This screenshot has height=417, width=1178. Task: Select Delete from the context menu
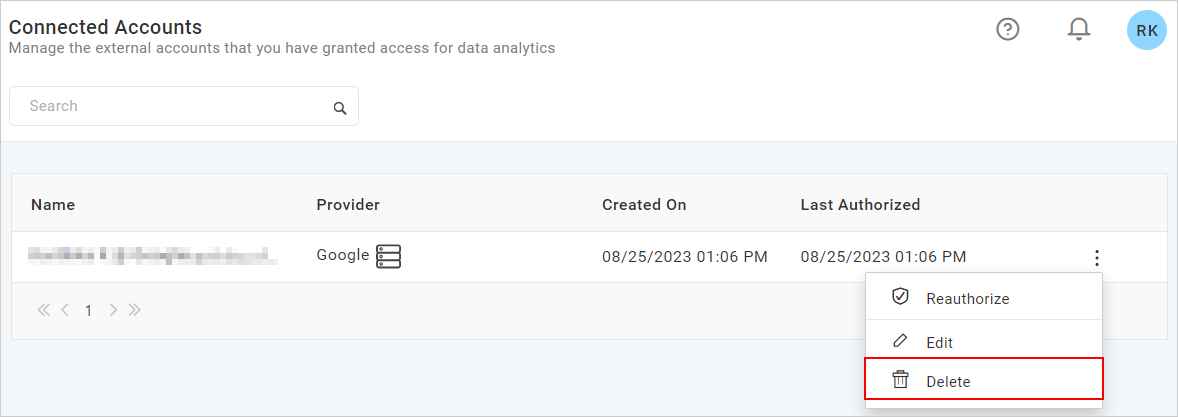pos(947,381)
